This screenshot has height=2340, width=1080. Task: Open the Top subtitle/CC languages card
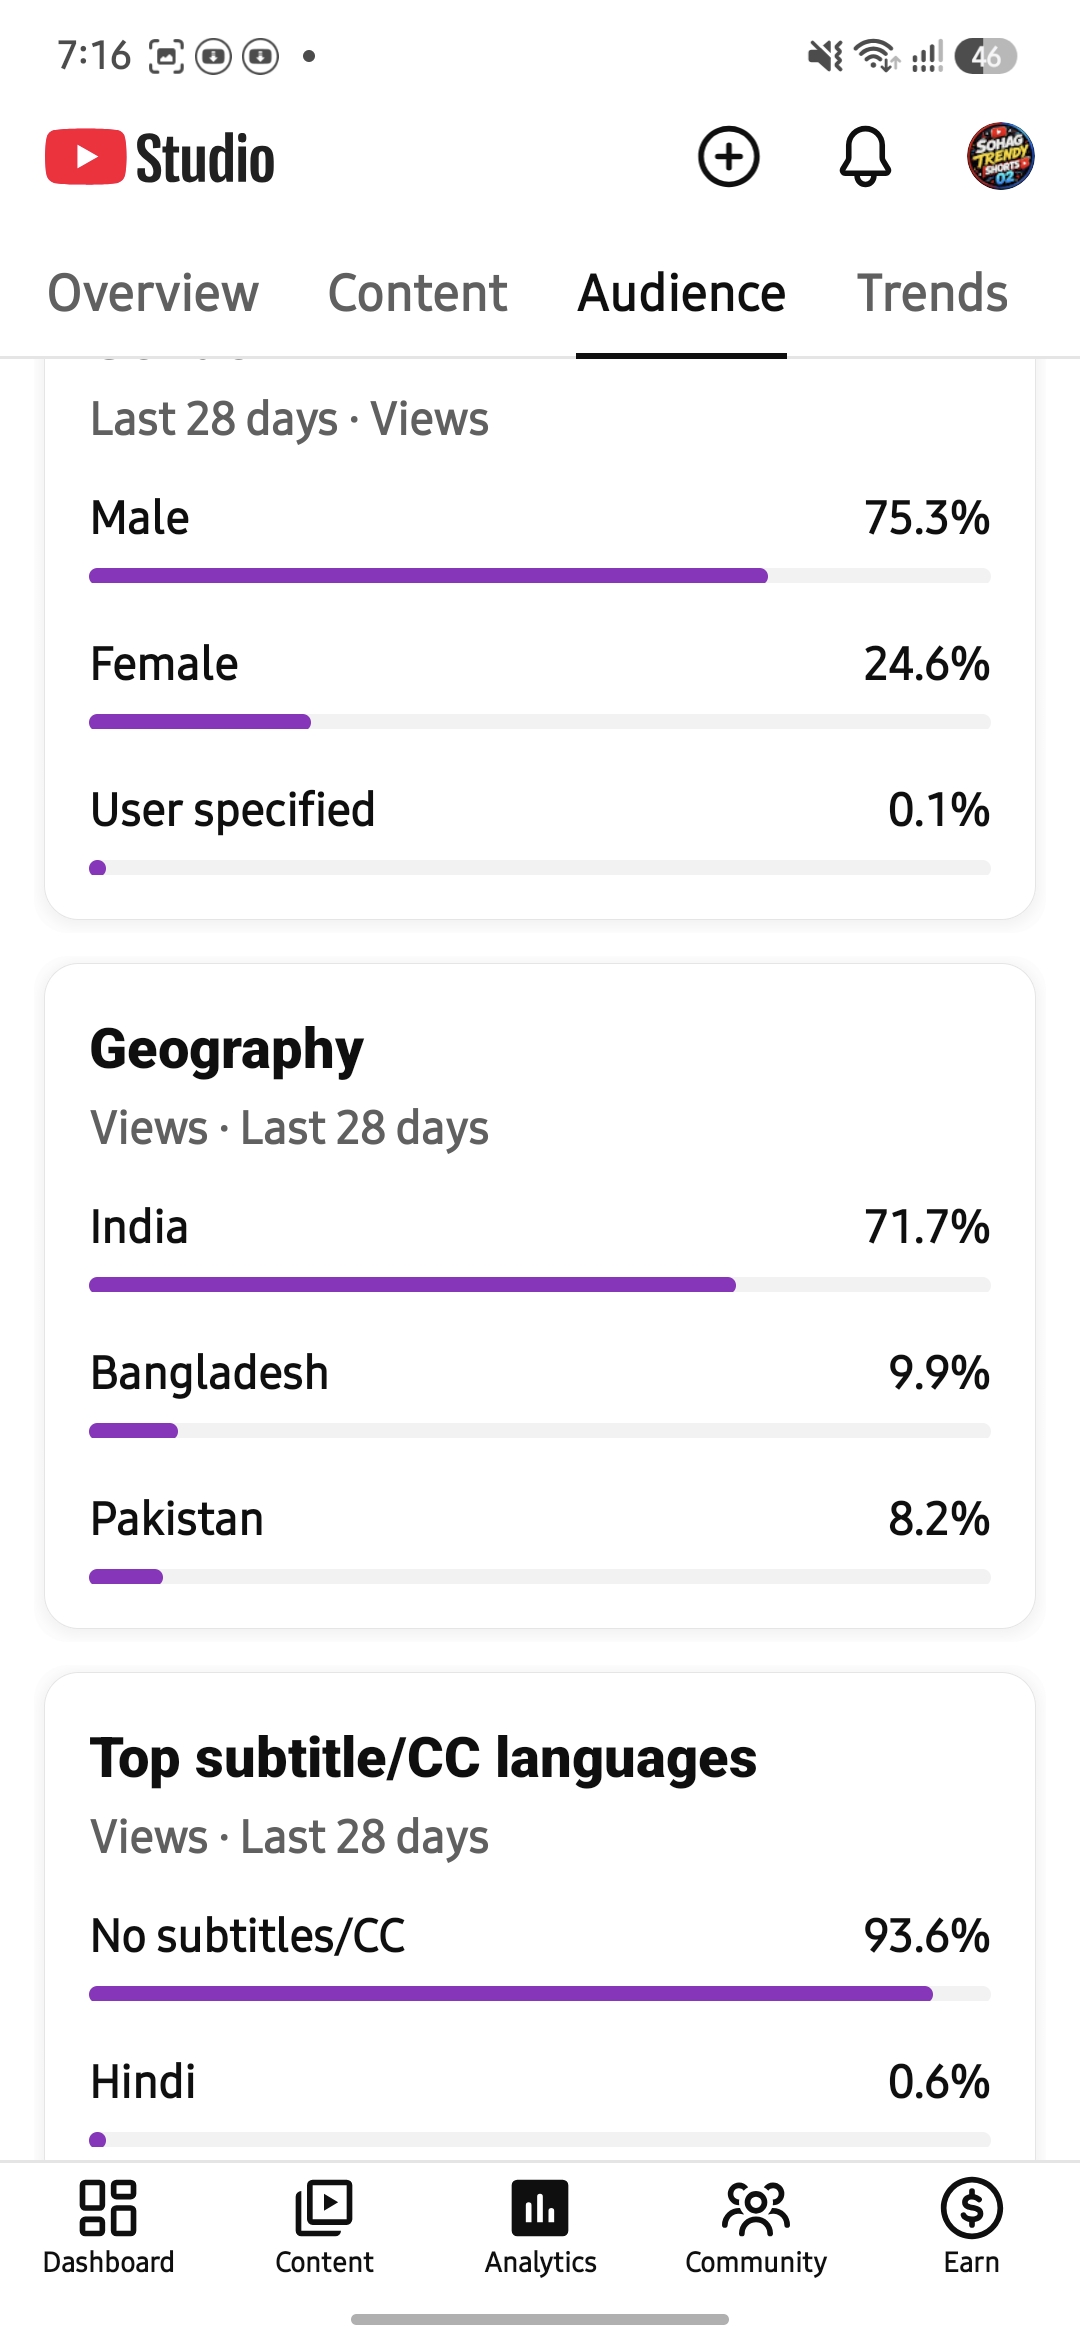coord(423,1759)
